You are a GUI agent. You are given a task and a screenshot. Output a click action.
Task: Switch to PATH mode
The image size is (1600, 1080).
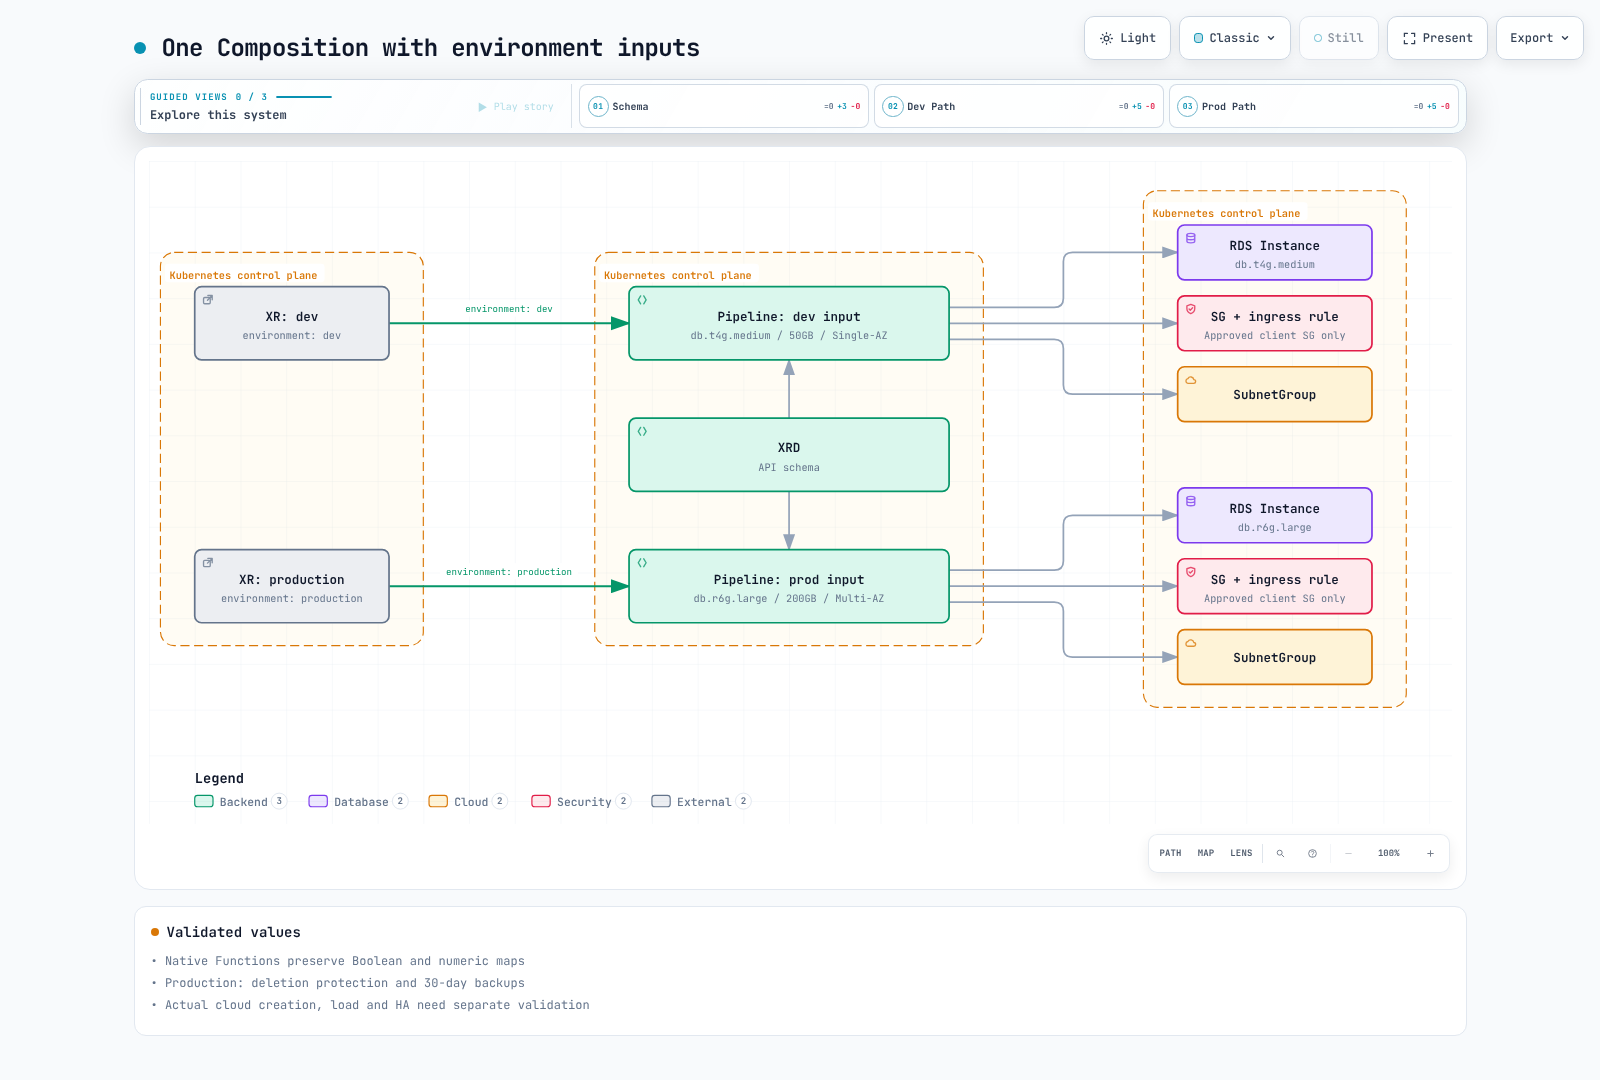point(1170,853)
